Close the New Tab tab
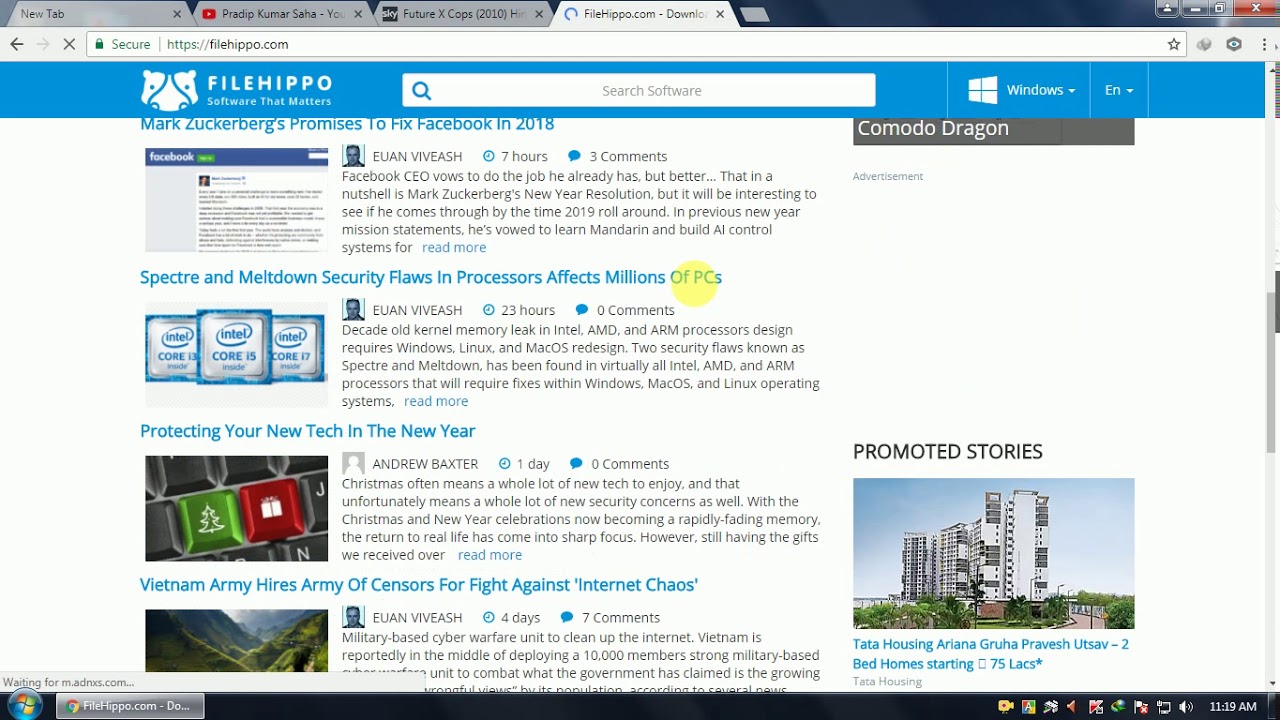The height and width of the screenshot is (720, 1280). tap(178, 14)
